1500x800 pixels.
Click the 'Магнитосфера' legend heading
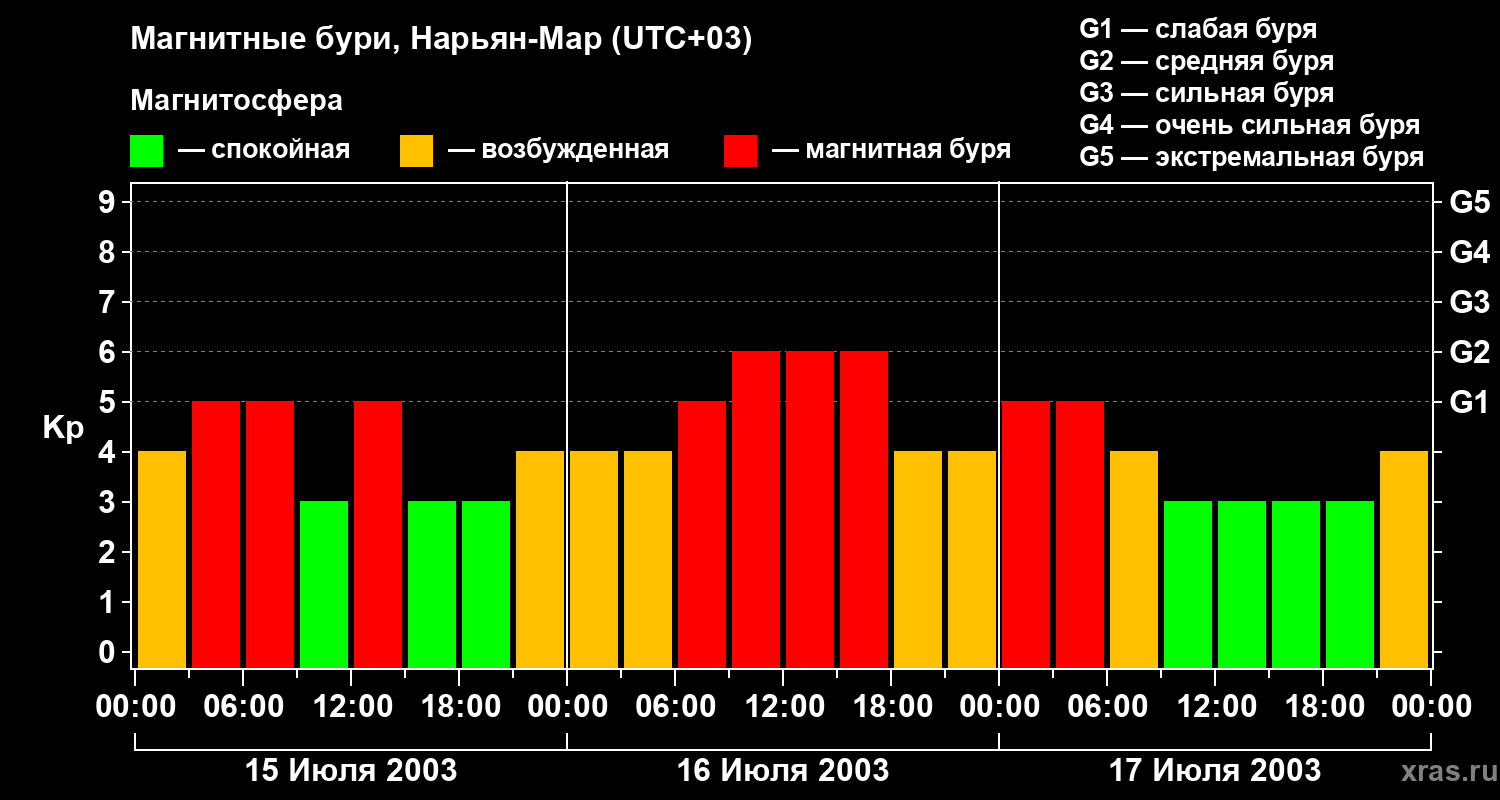pos(236,101)
